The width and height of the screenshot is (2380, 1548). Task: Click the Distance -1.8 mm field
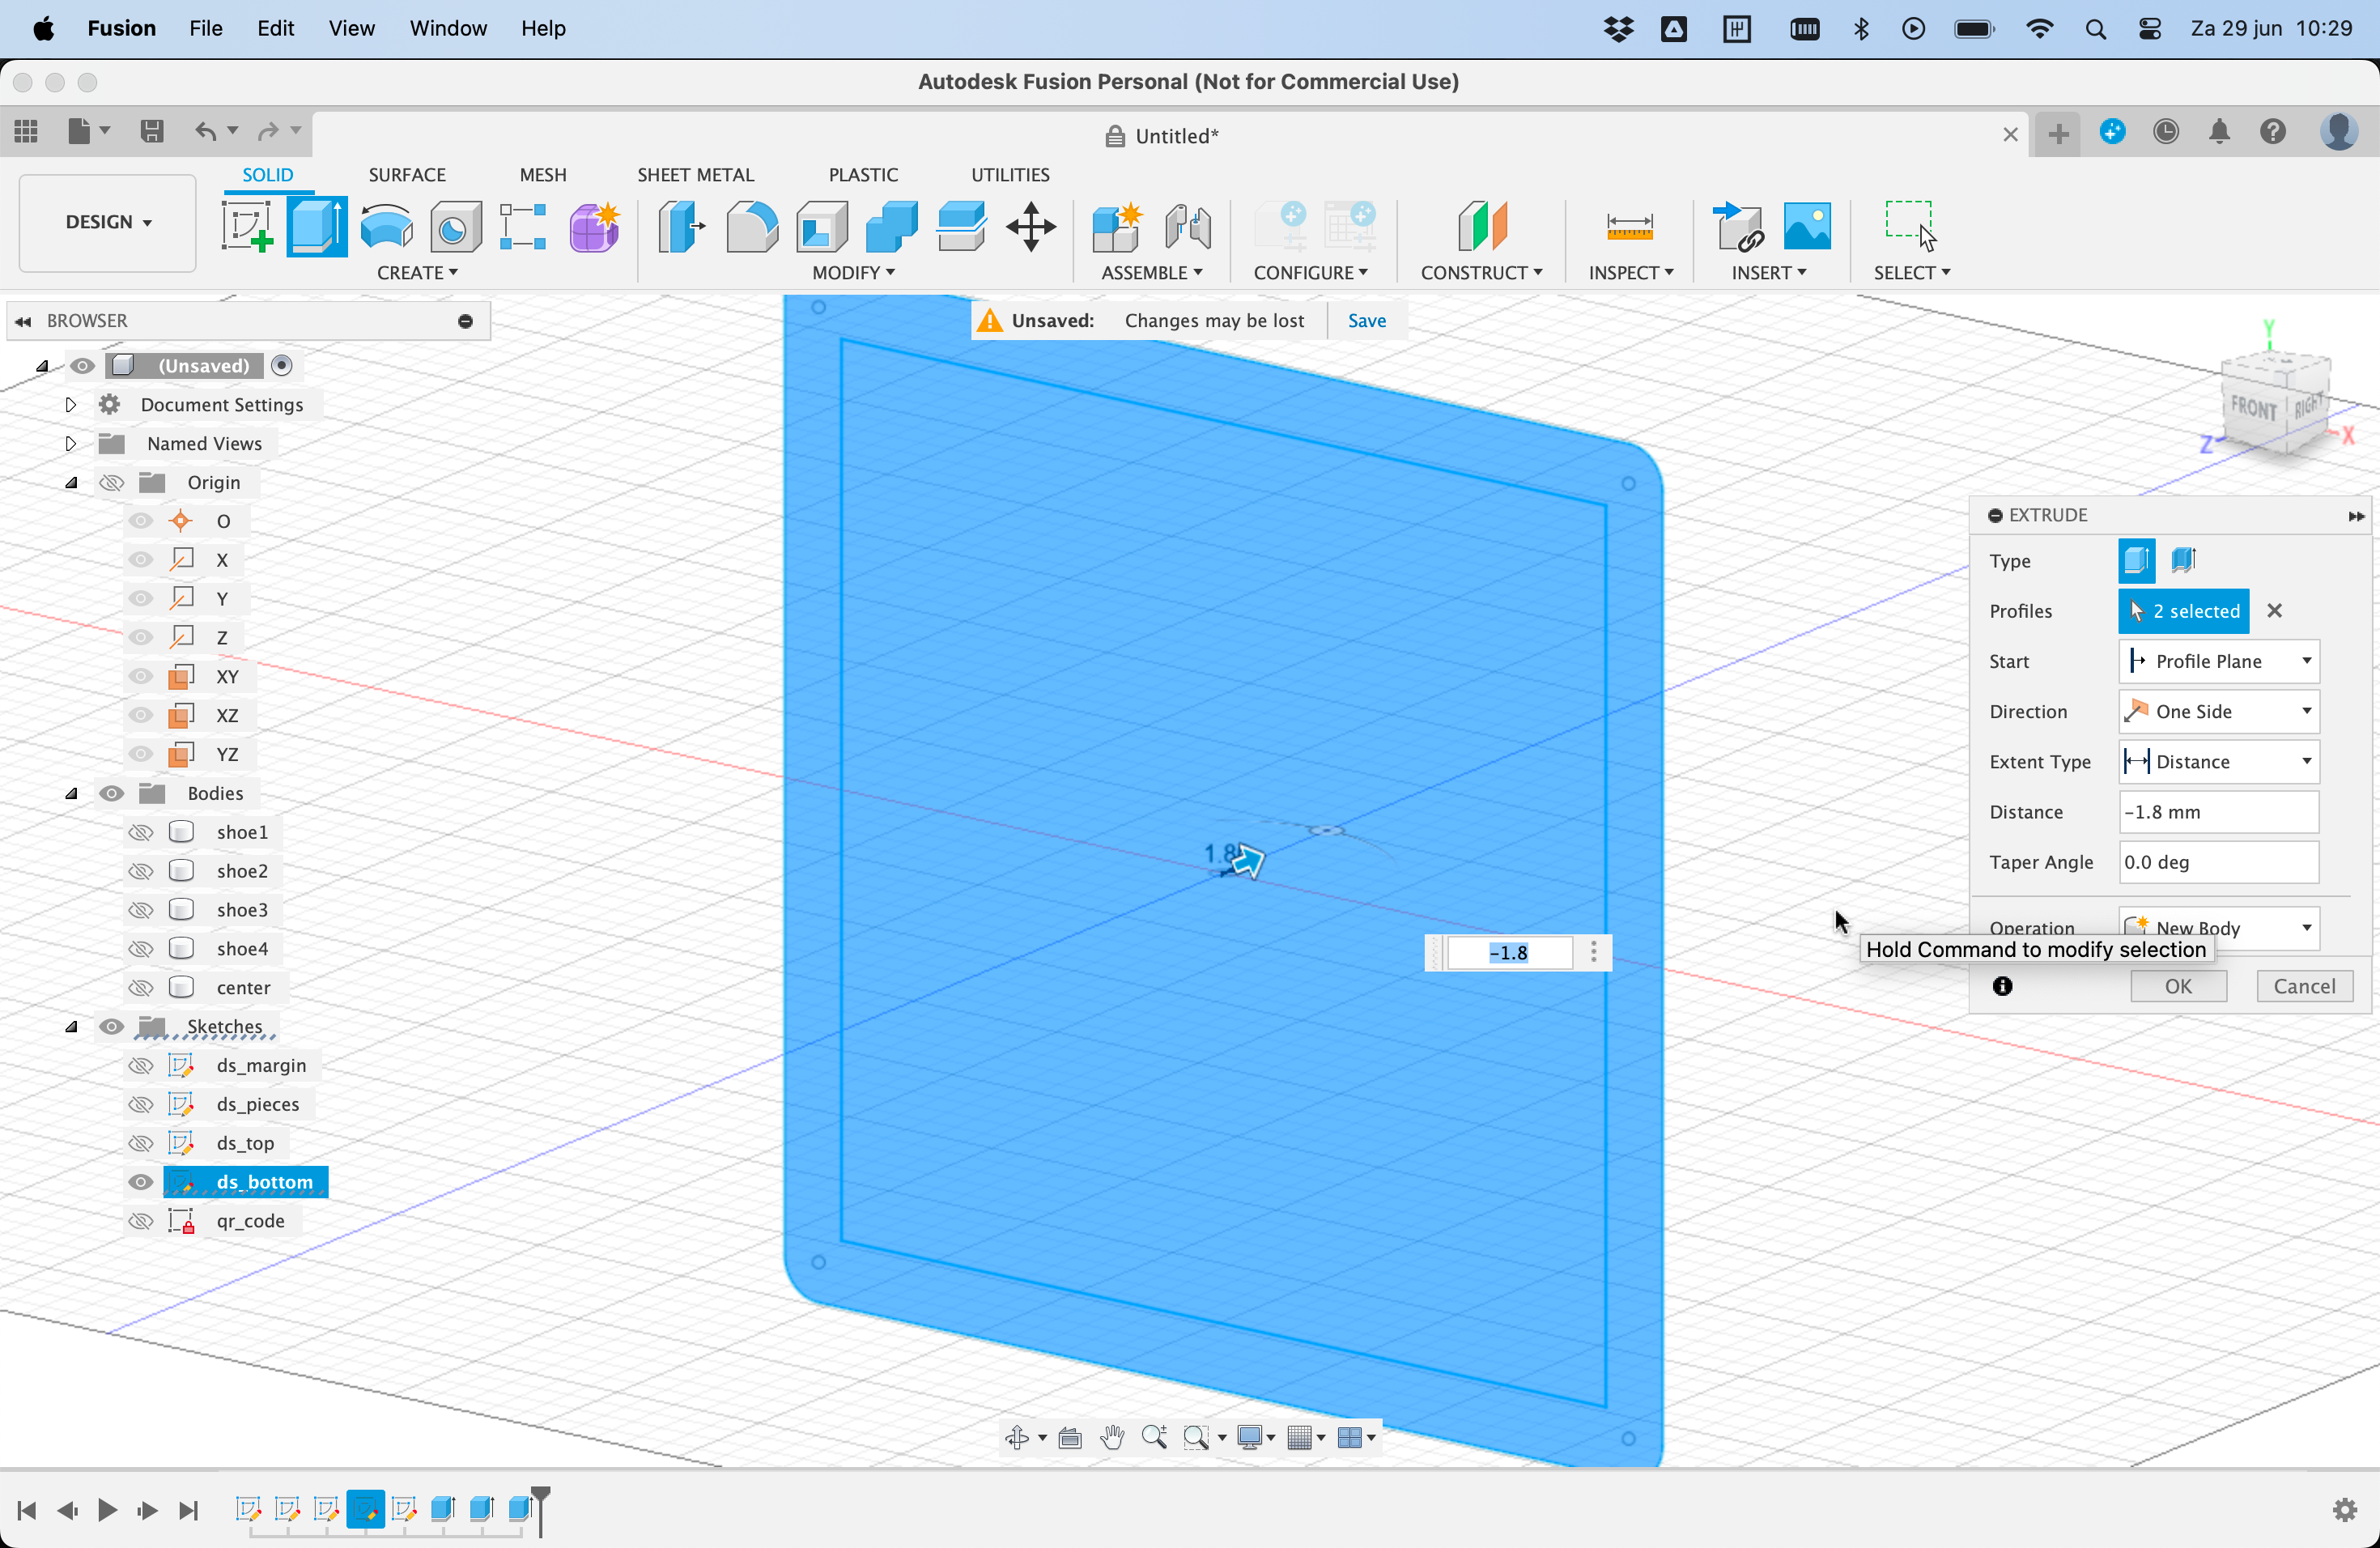tap(2219, 812)
